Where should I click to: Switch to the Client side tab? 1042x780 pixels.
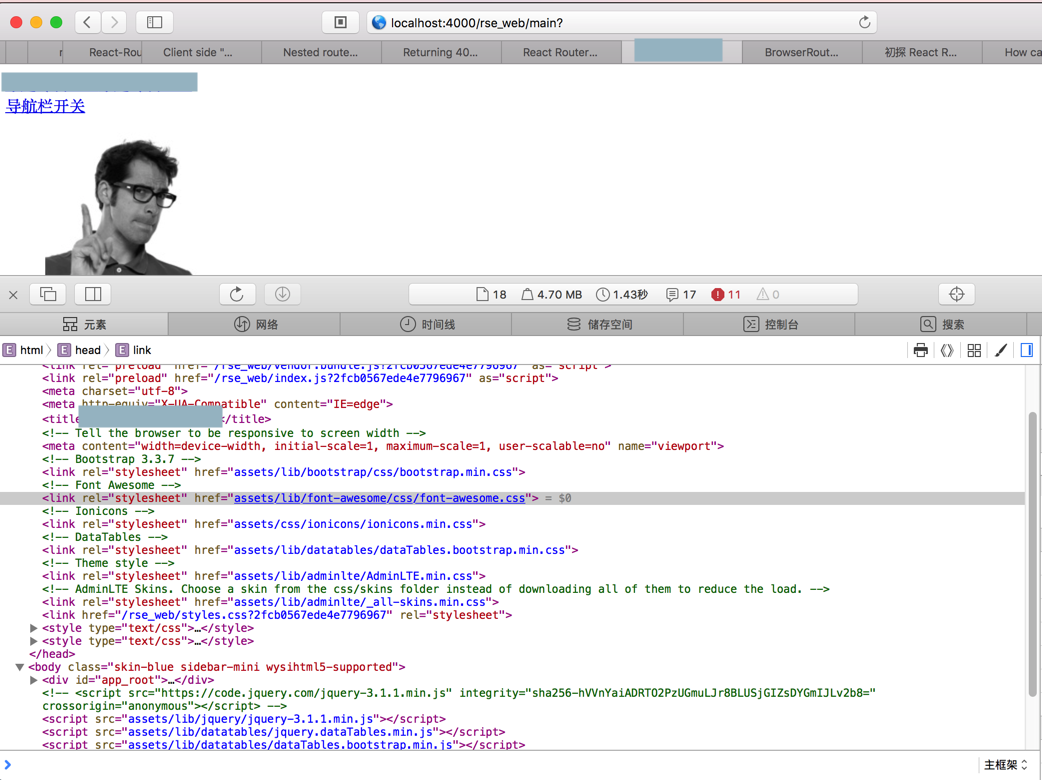[x=201, y=52]
